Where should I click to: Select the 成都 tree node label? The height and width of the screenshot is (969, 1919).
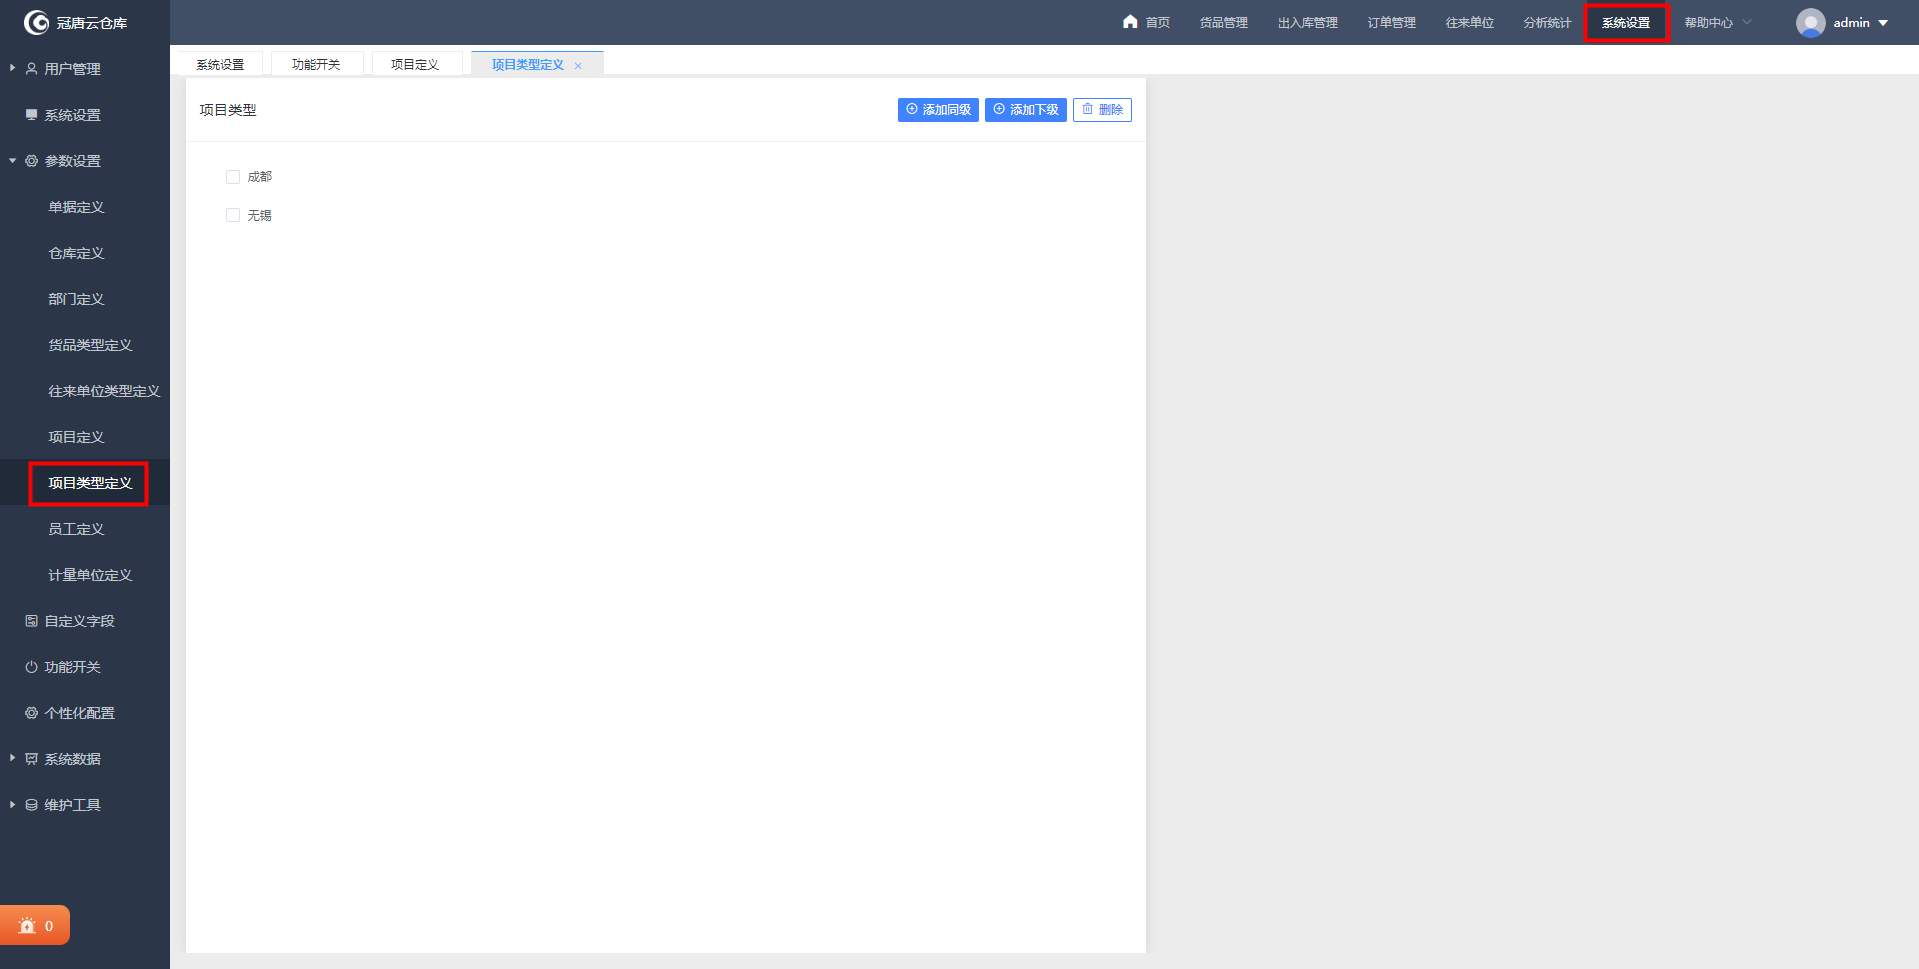pos(260,177)
